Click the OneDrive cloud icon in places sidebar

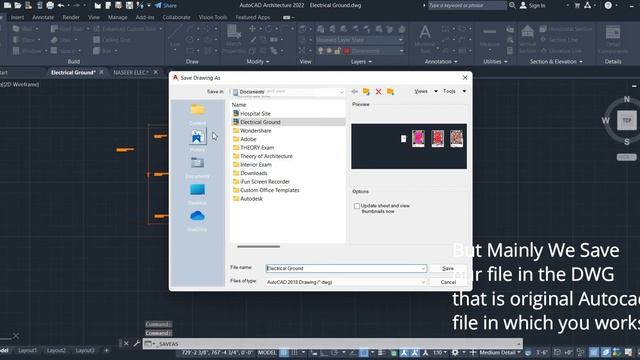[197, 216]
